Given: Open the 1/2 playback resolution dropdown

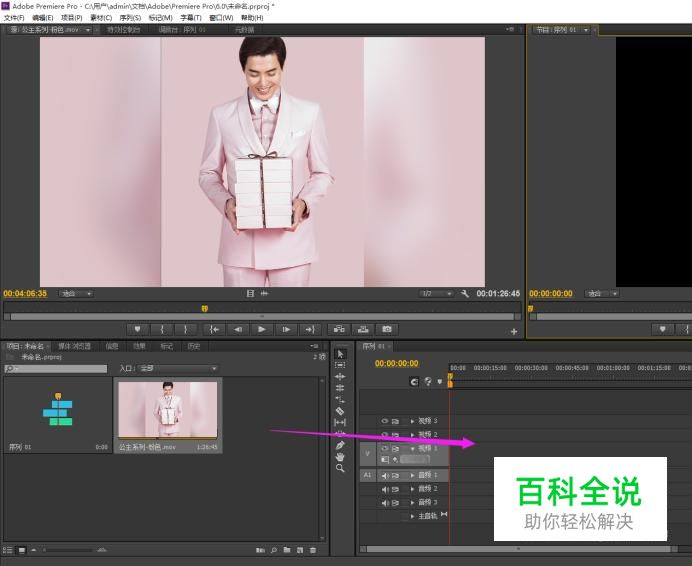Looking at the screenshot, I should click(436, 294).
